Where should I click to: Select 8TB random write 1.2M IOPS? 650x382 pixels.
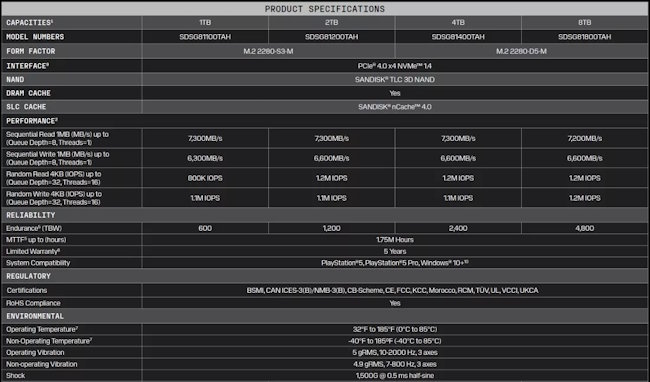(585, 198)
